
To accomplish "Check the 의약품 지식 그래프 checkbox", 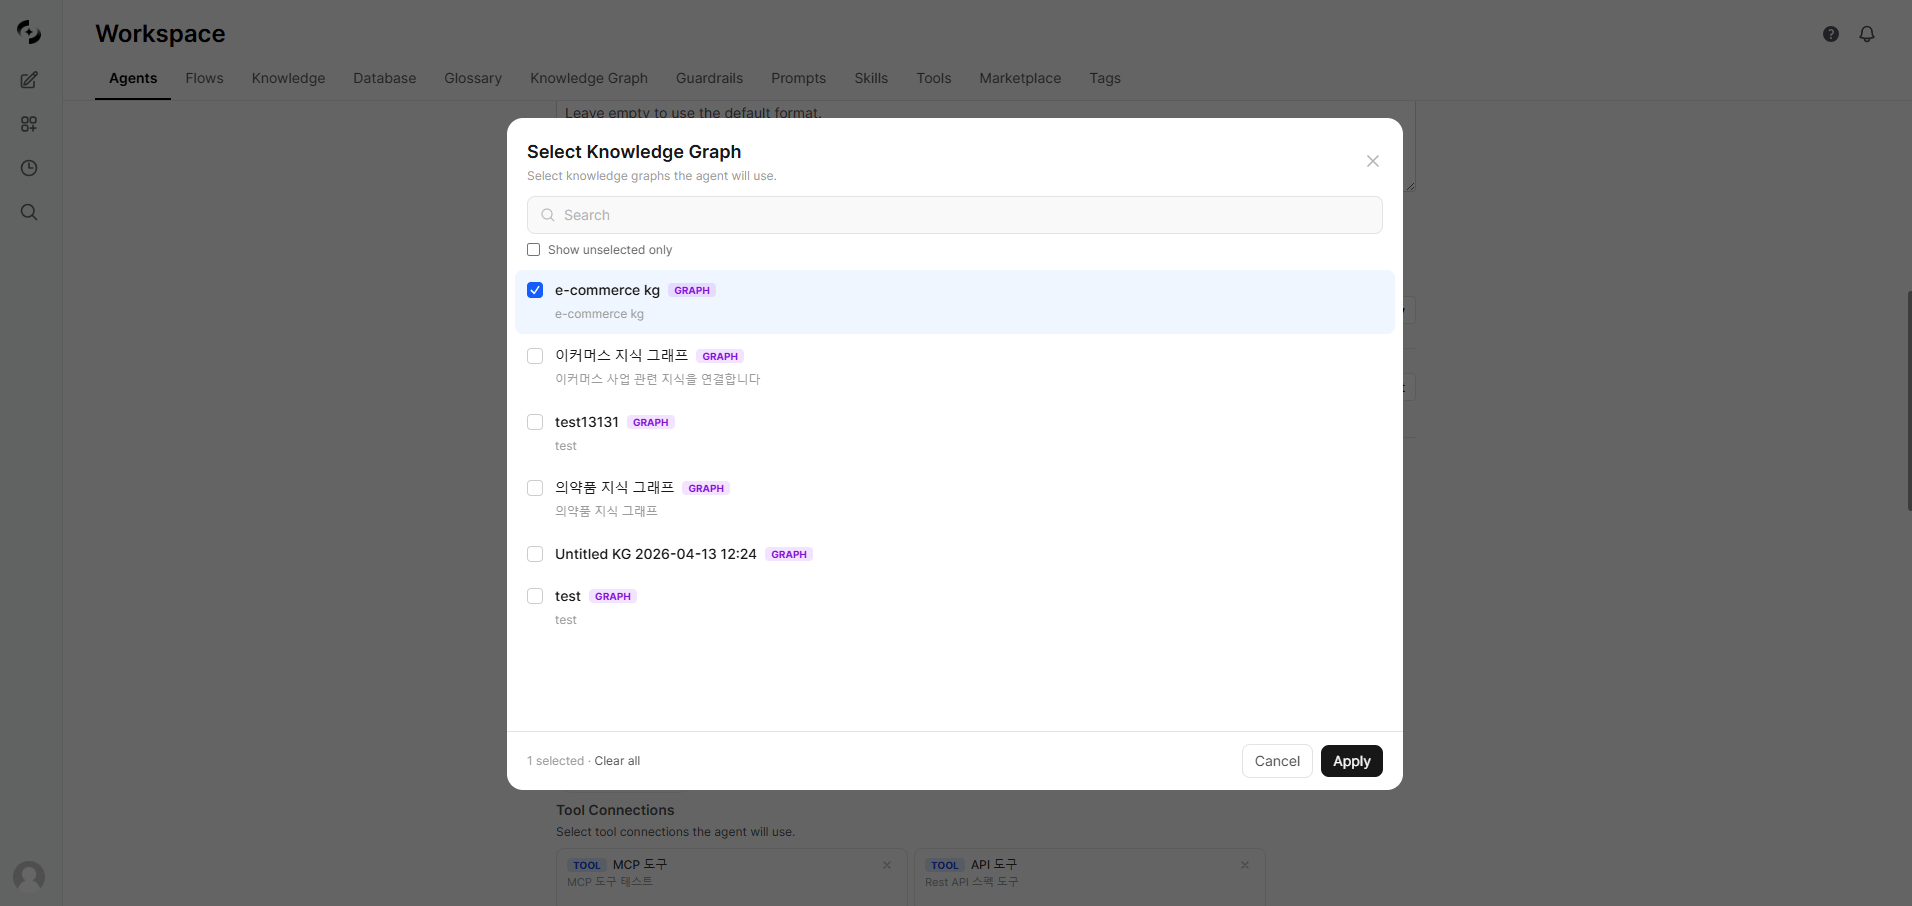I will 535,488.
